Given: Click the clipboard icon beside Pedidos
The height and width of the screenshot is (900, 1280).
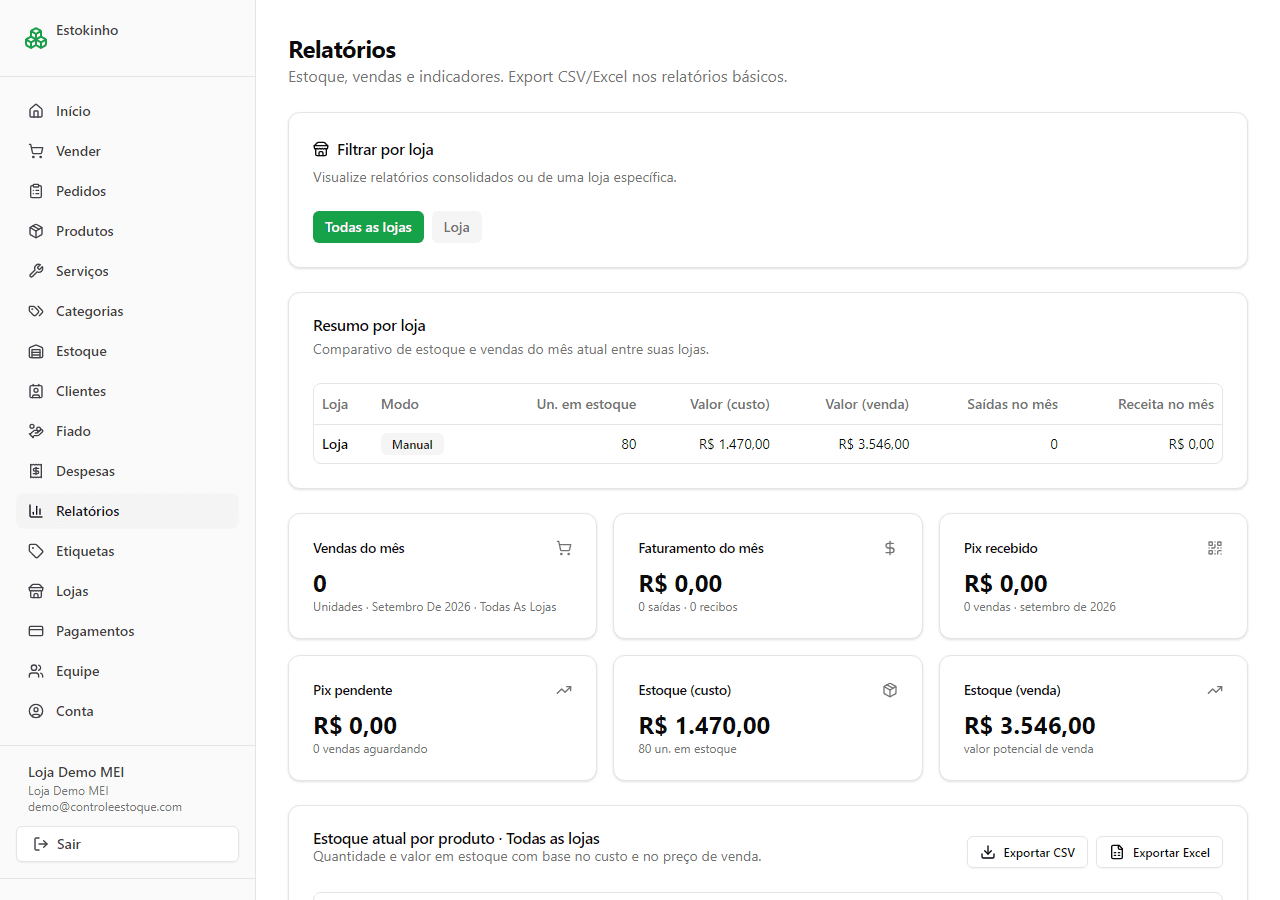Looking at the screenshot, I should coord(36,191).
